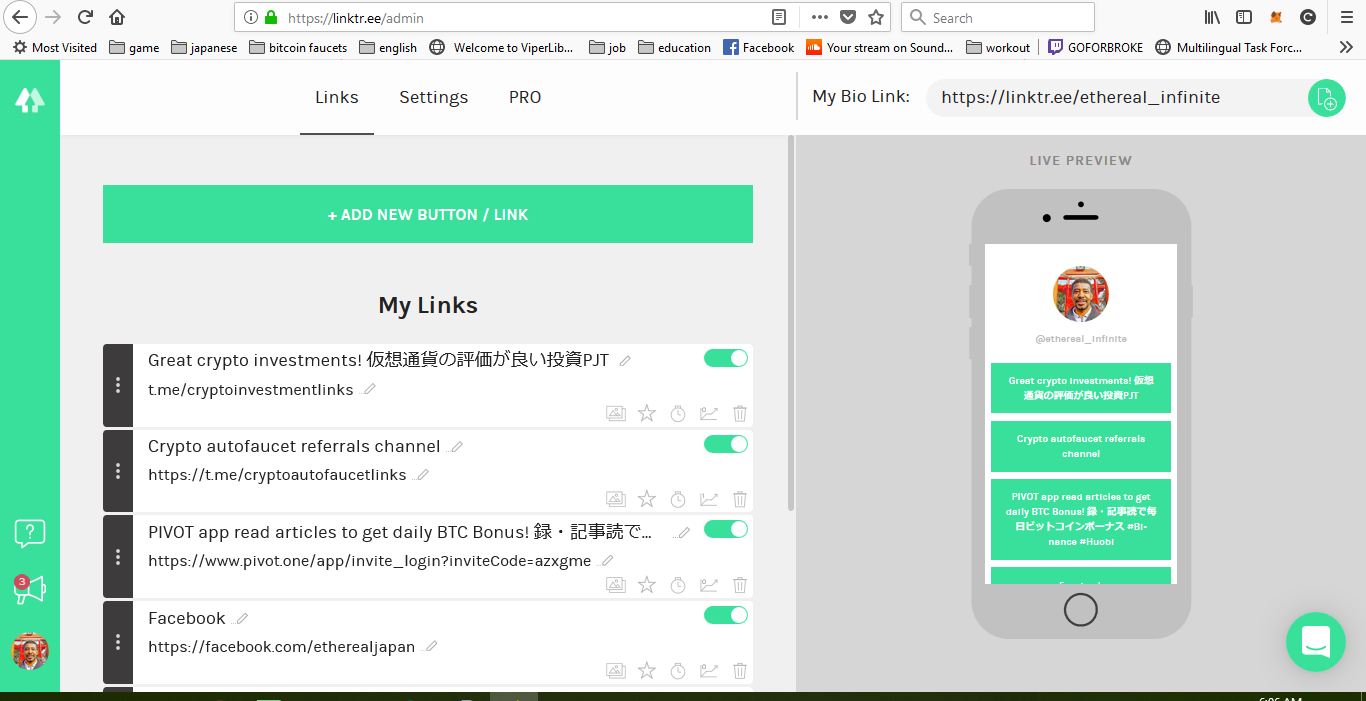This screenshot has width=1366, height=701.
Task: Click Add New Button / Link
Action: coord(428,214)
